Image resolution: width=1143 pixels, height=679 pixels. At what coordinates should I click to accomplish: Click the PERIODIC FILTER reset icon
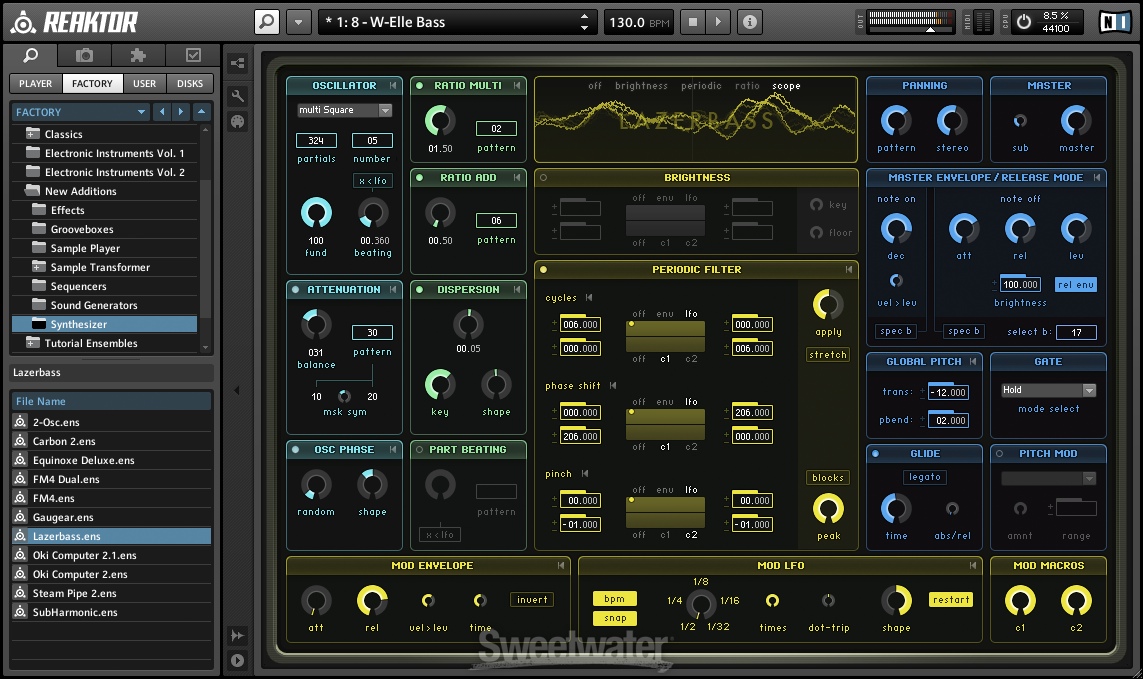click(849, 269)
